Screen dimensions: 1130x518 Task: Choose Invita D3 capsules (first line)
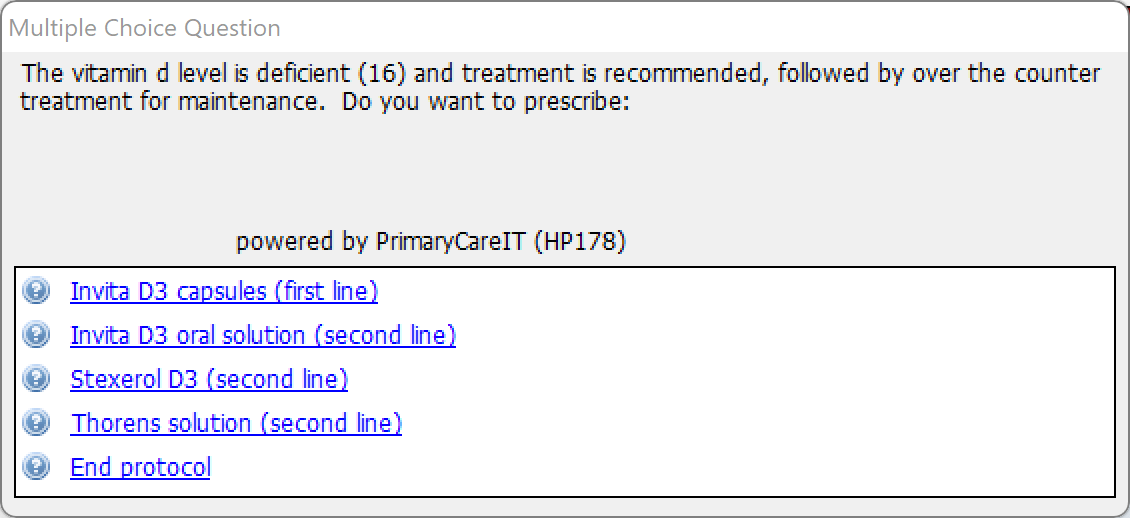[x=224, y=292]
